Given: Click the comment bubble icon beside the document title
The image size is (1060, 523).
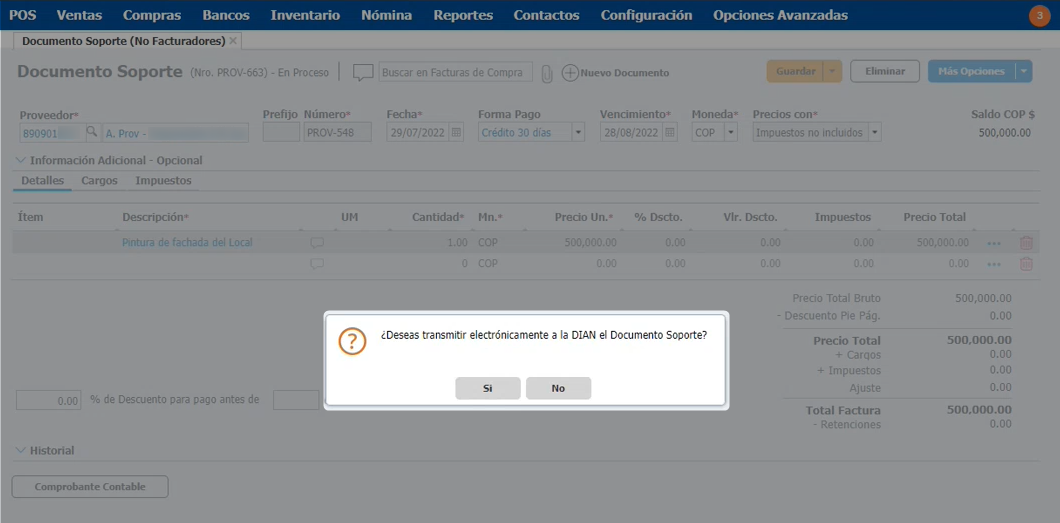Looking at the screenshot, I should tap(363, 72).
